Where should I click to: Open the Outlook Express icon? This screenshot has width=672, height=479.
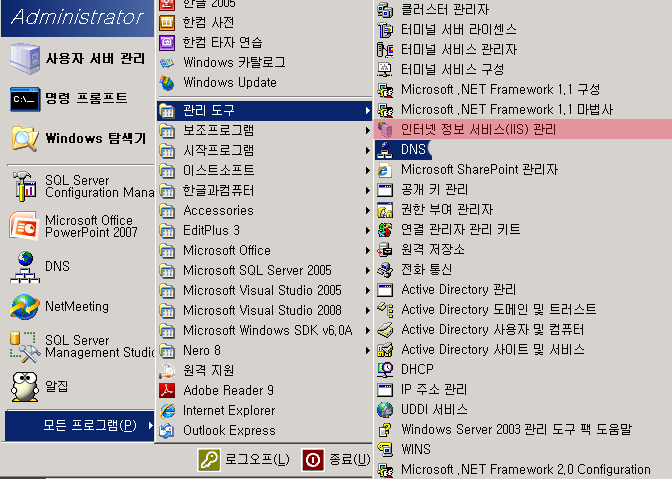click(167, 430)
